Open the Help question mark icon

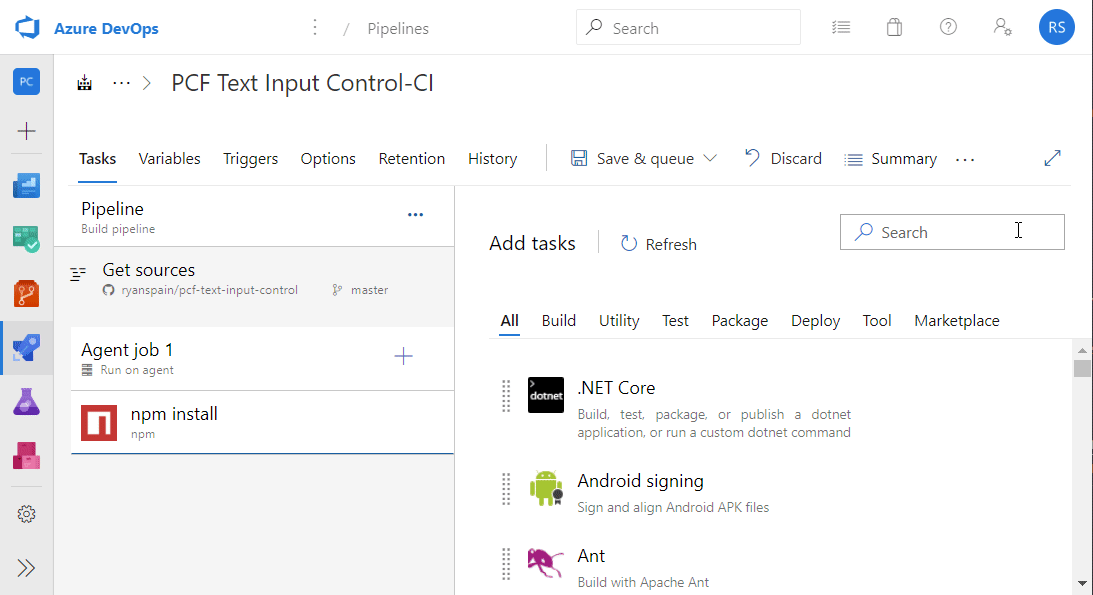point(948,27)
